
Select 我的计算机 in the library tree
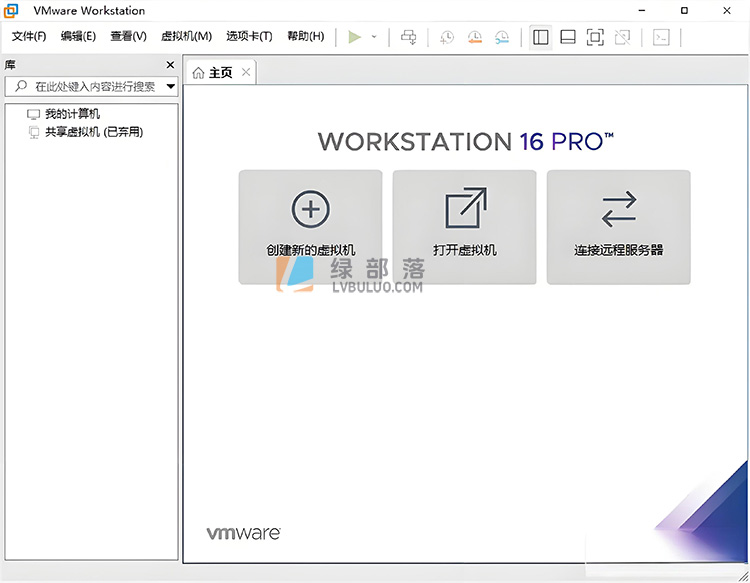click(64, 114)
